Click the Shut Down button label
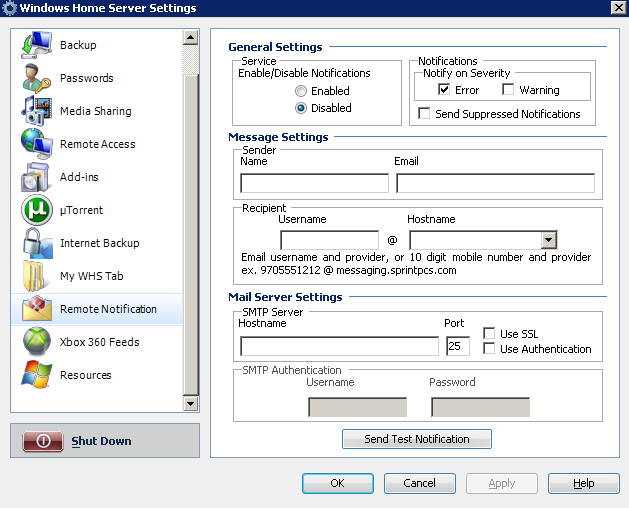This screenshot has width=629, height=508. coord(101,441)
